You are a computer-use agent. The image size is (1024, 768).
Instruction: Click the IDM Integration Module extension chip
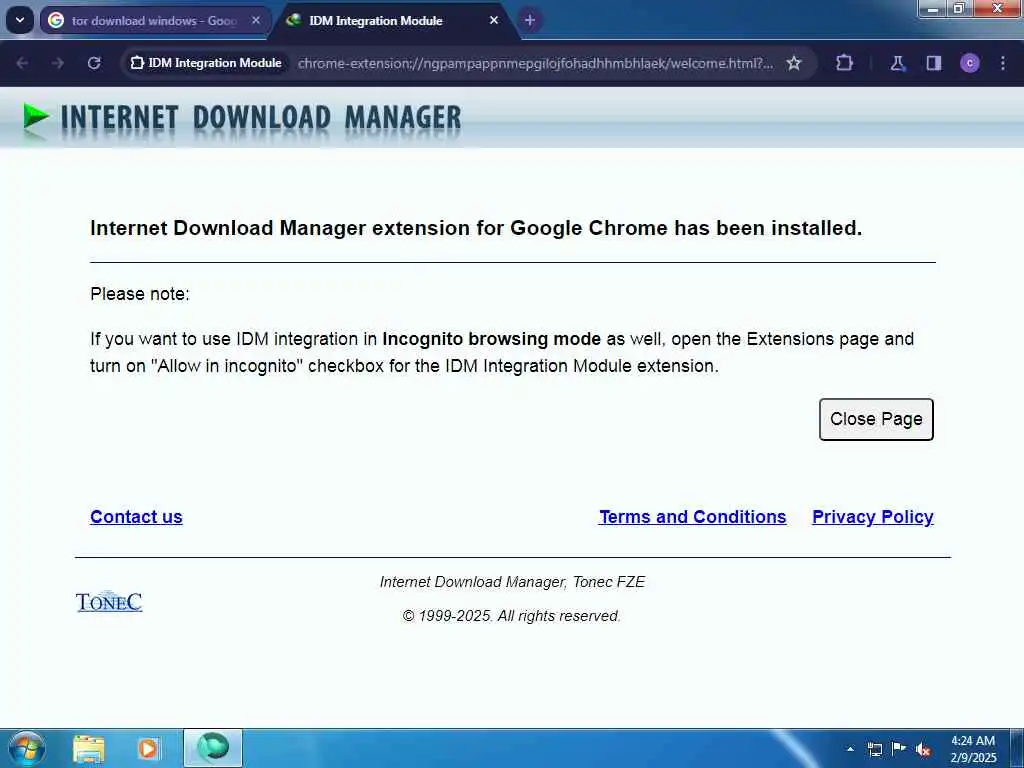pyautogui.click(x=206, y=63)
